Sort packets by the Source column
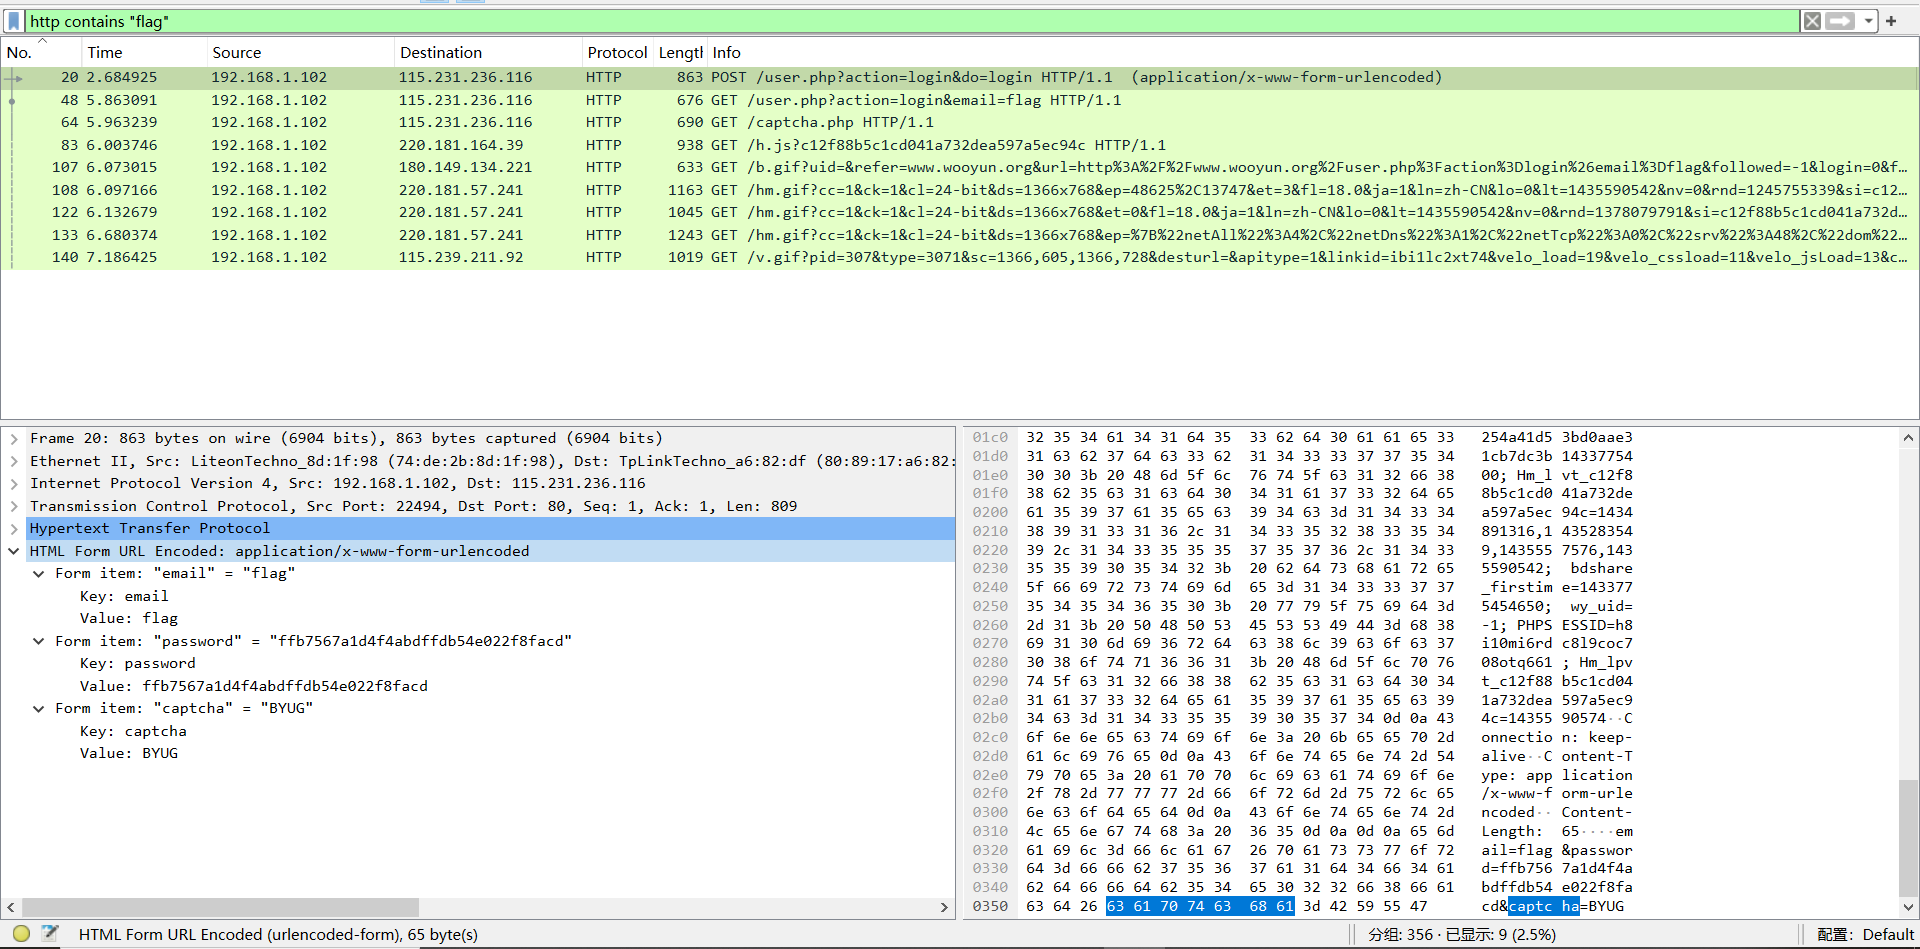1920x949 pixels. 299,52
